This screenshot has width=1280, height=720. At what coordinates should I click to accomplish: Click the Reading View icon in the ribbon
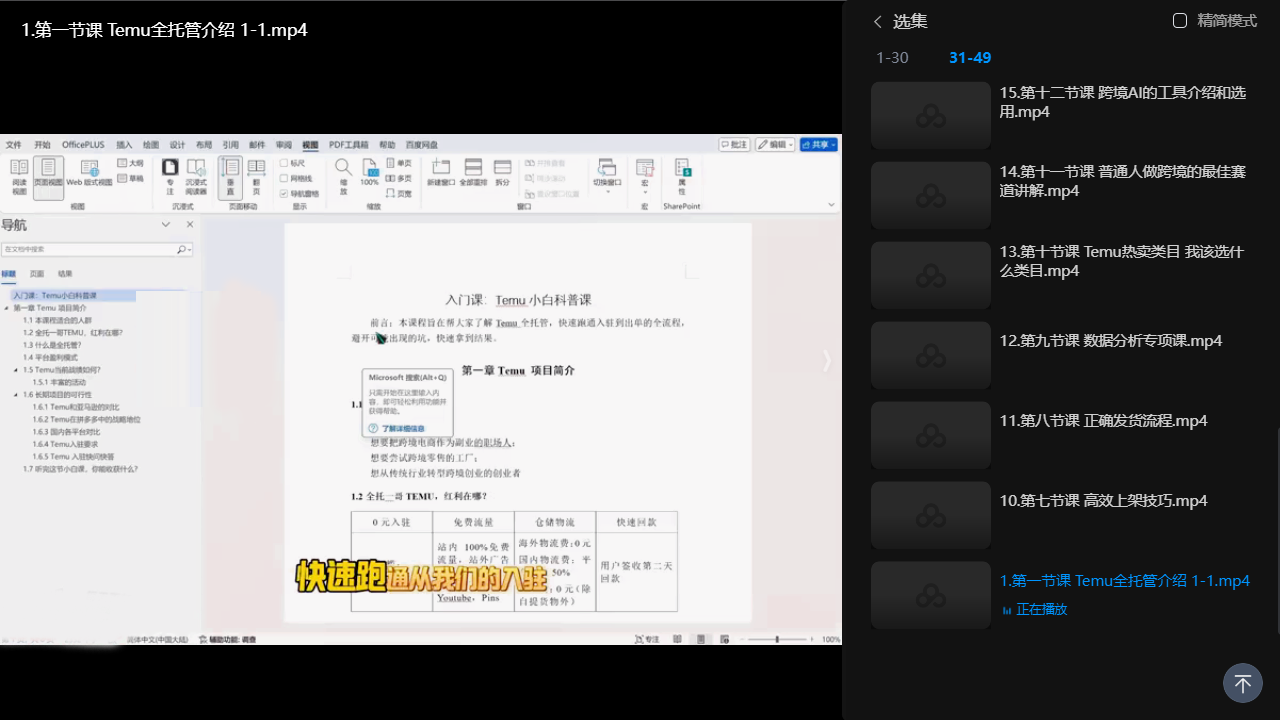19,173
